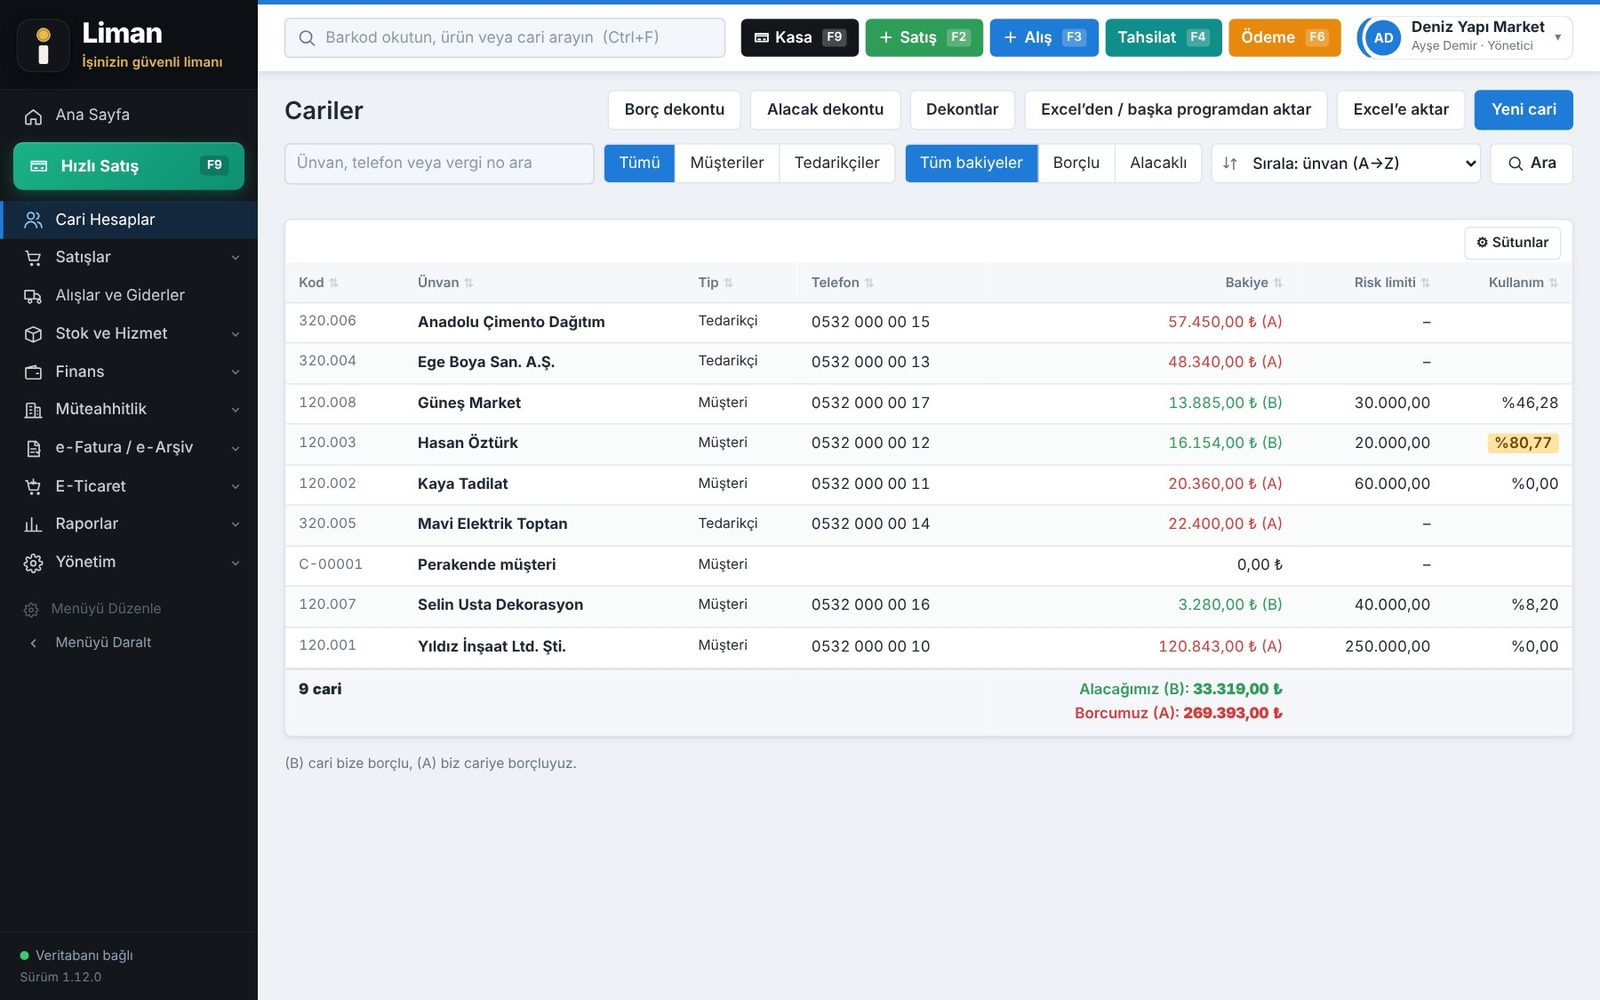Viewport: 1600px width, 1000px height.
Task: Click the e-Fatura / e-Arşiv document icon
Action: pyautogui.click(x=33, y=448)
